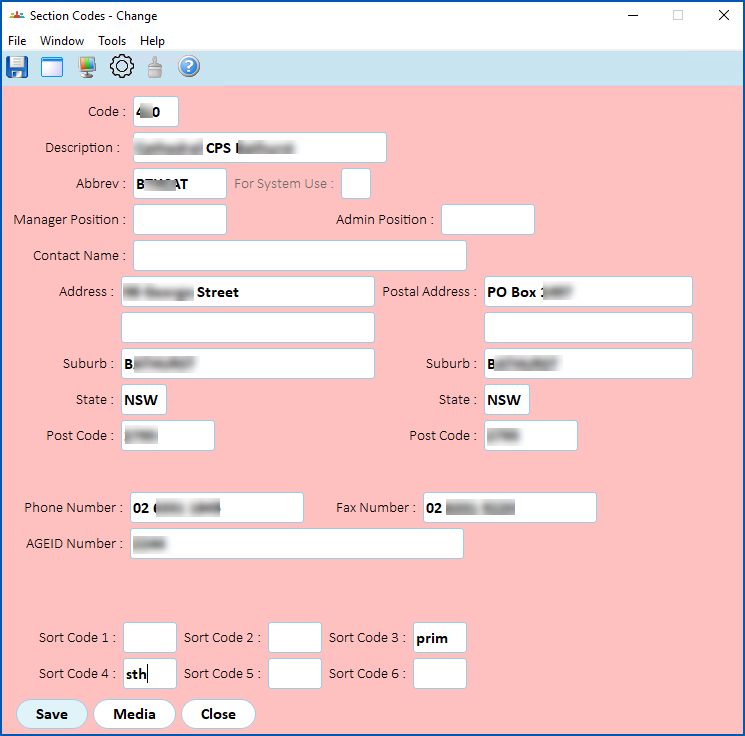Click the colorful monitor icon in toolbar
This screenshot has width=745, height=736.
tap(87, 67)
